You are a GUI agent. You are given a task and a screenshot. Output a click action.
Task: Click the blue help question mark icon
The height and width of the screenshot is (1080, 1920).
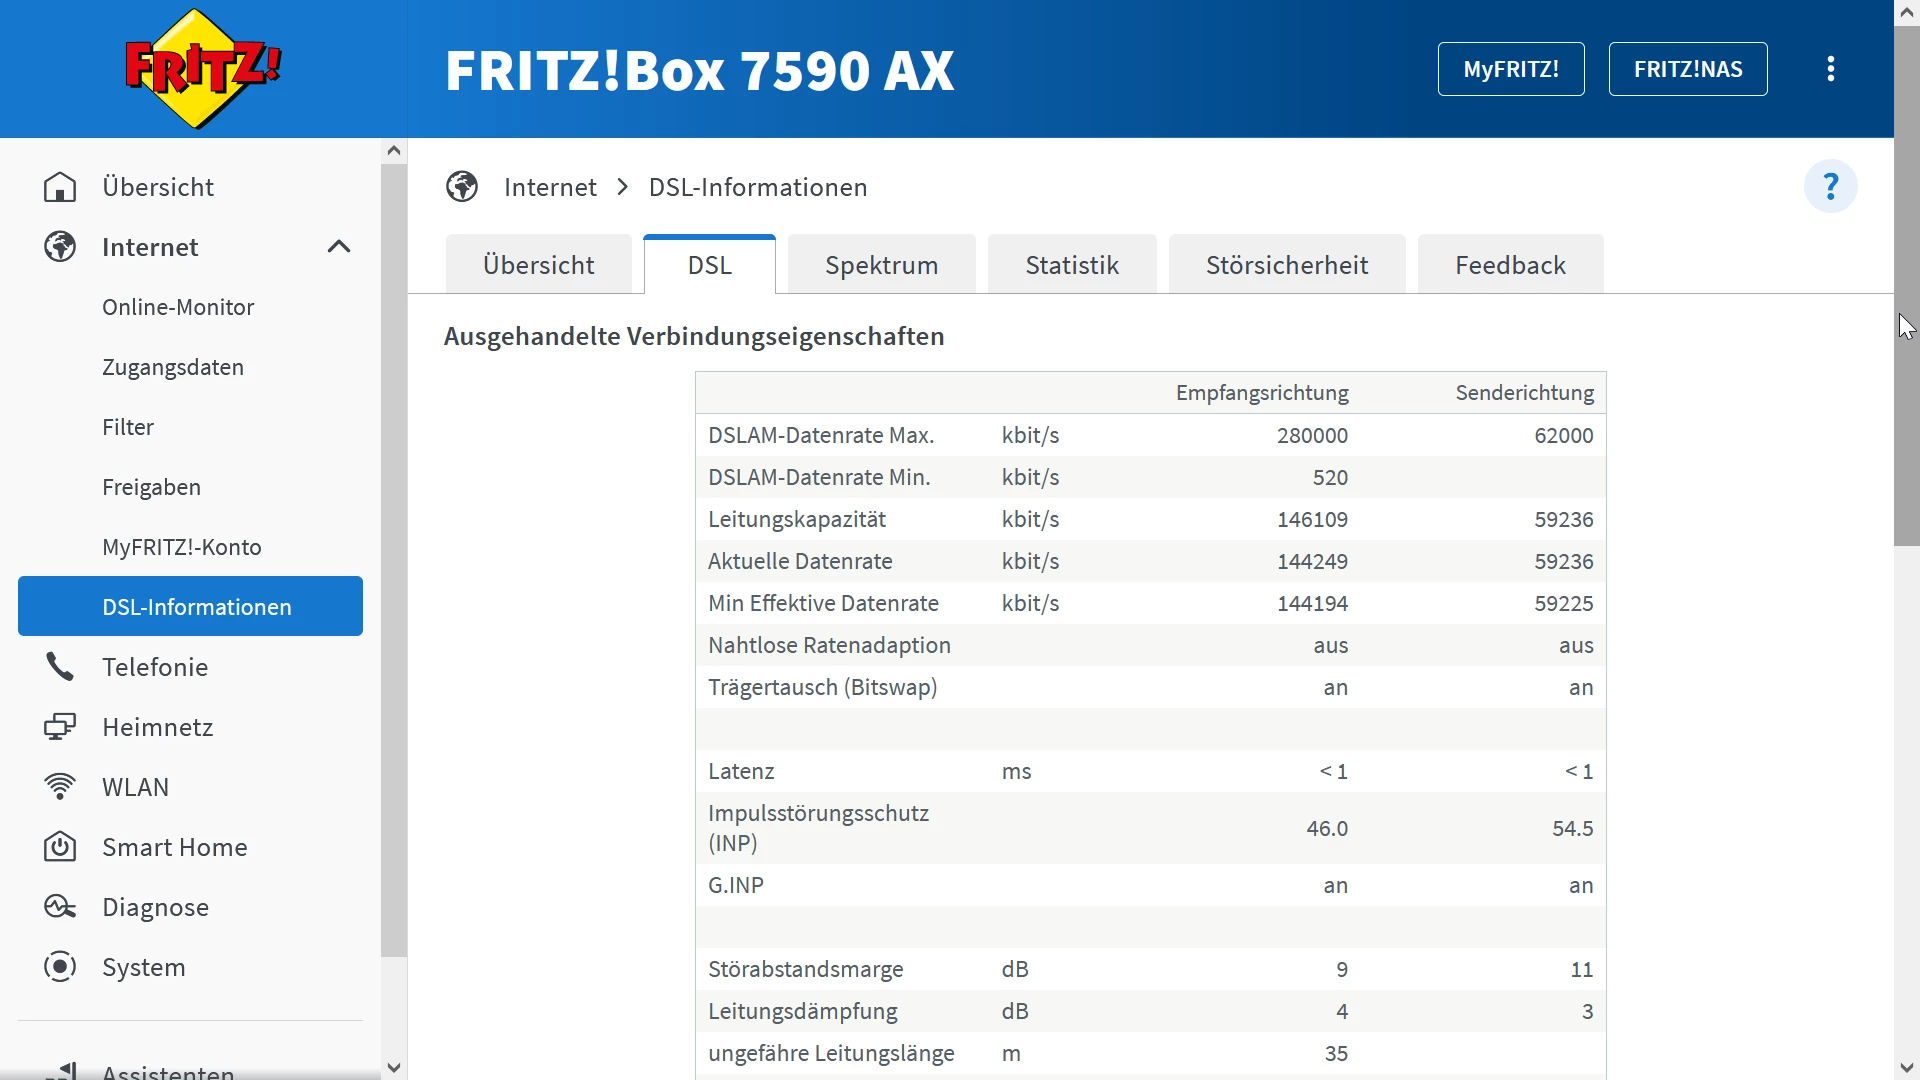[x=1830, y=187]
